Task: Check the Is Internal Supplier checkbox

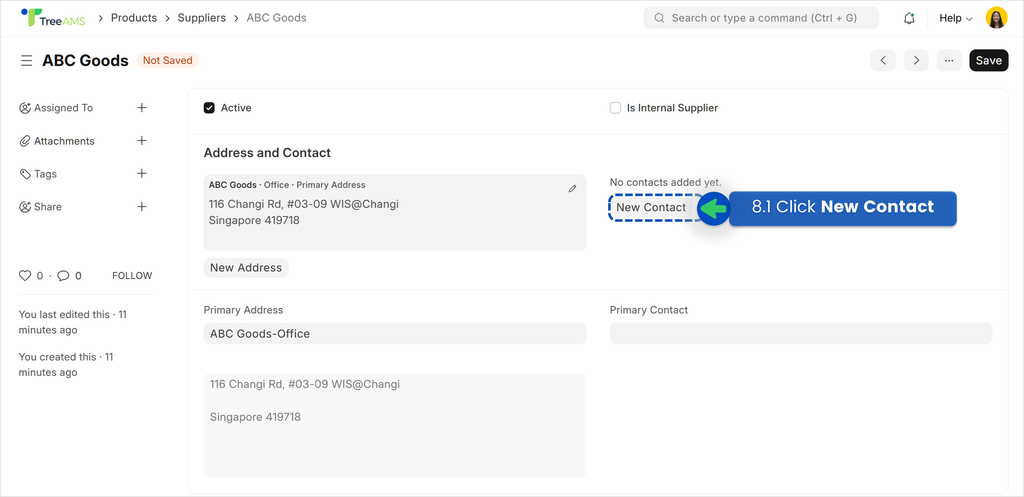Action: point(615,108)
